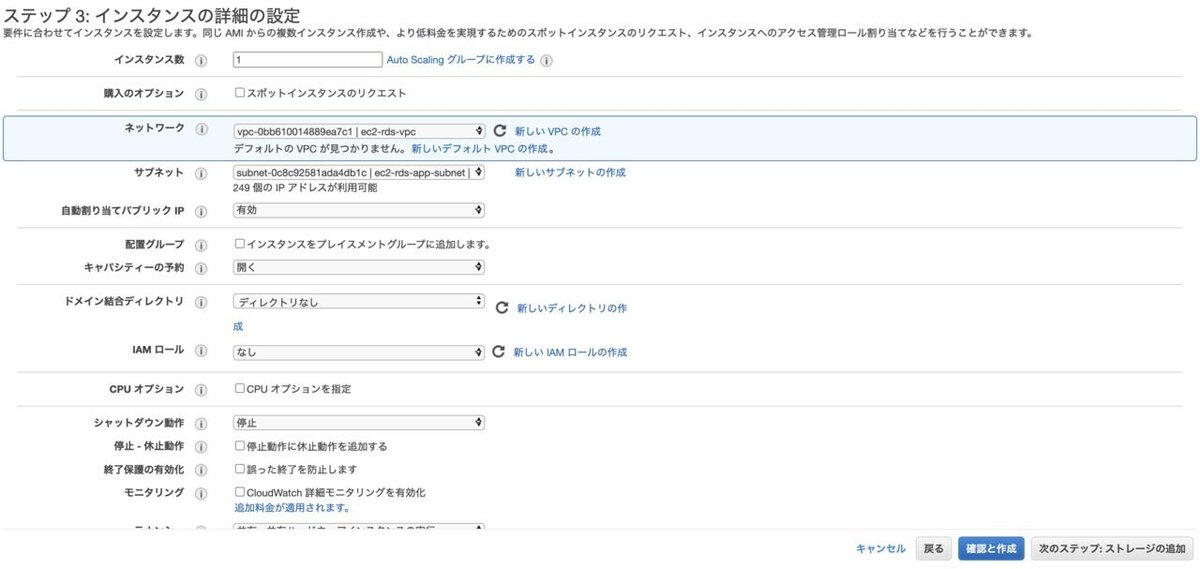
Task: Open 自動割り当てパブリック IP dropdown showing 有効
Action: click(359, 210)
